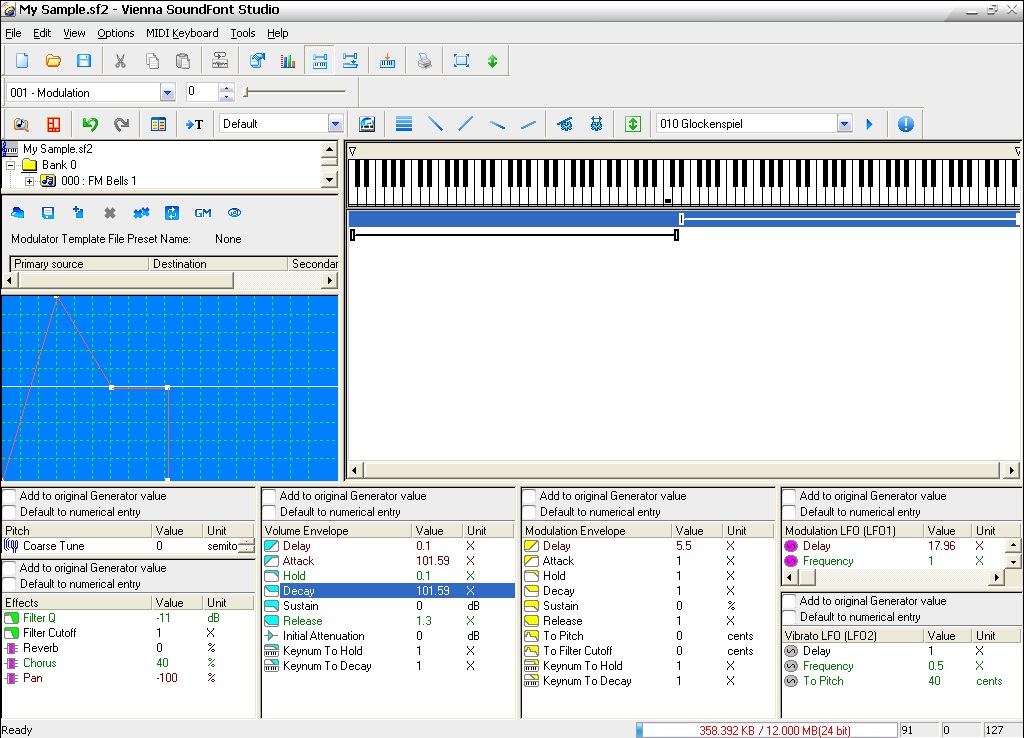Click the Save file toolbar icon

point(84,61)
